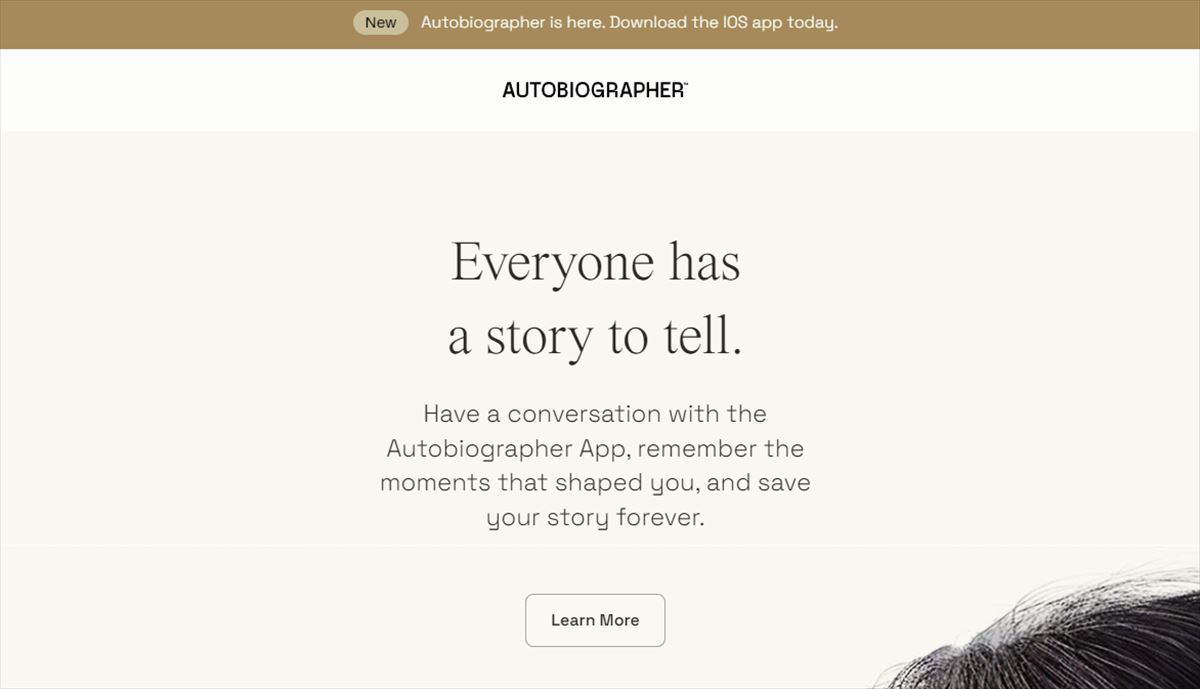Click the 'New' badge in banner

point(380,22)
